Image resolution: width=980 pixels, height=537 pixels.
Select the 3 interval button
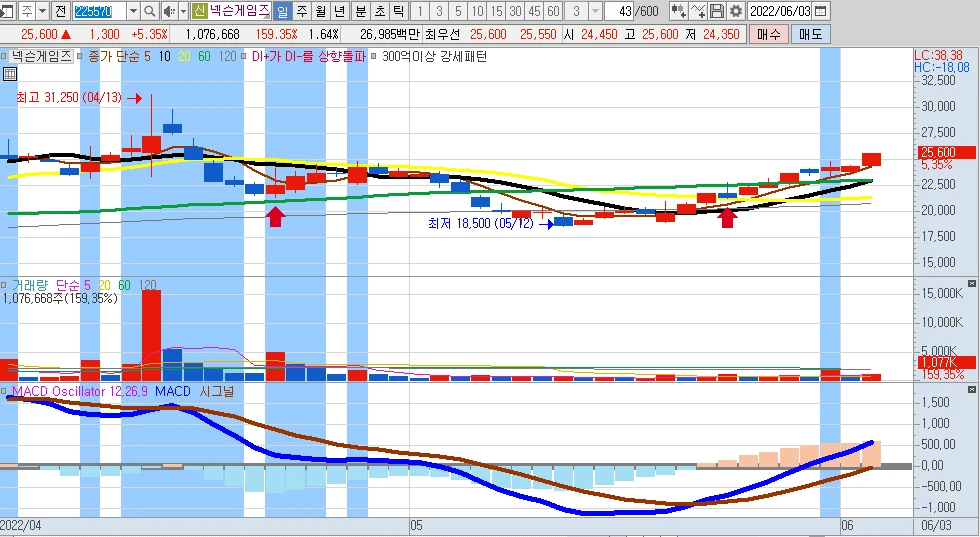pyautogui.click(x=439, y=11)
